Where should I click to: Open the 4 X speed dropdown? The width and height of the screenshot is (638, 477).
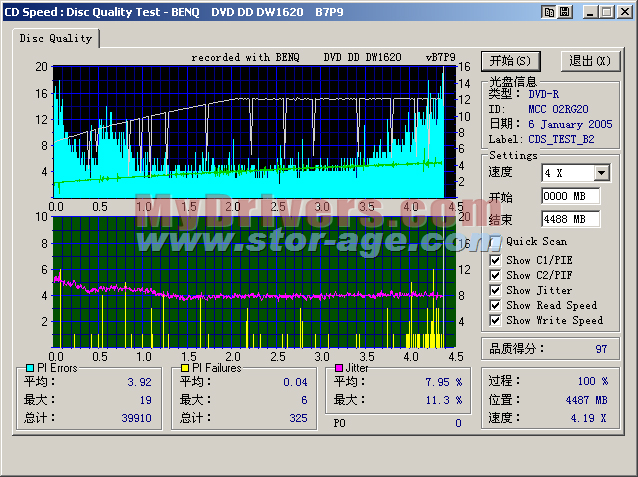coord(601,173)
